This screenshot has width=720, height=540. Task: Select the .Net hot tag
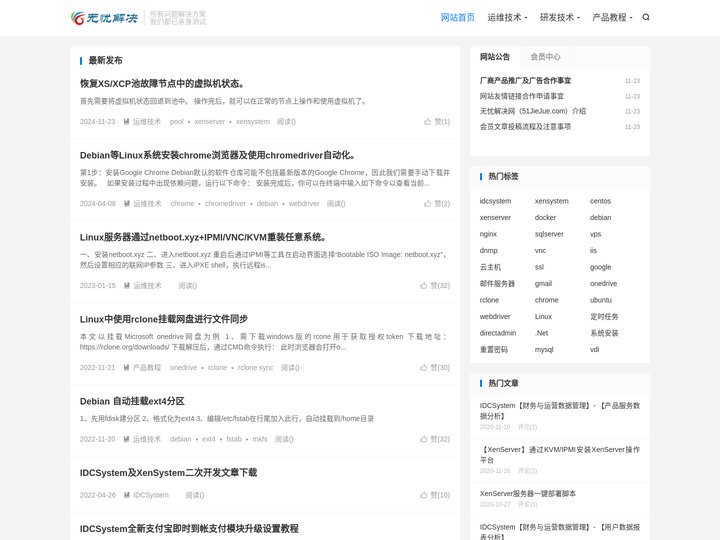(x=541, y=333)
